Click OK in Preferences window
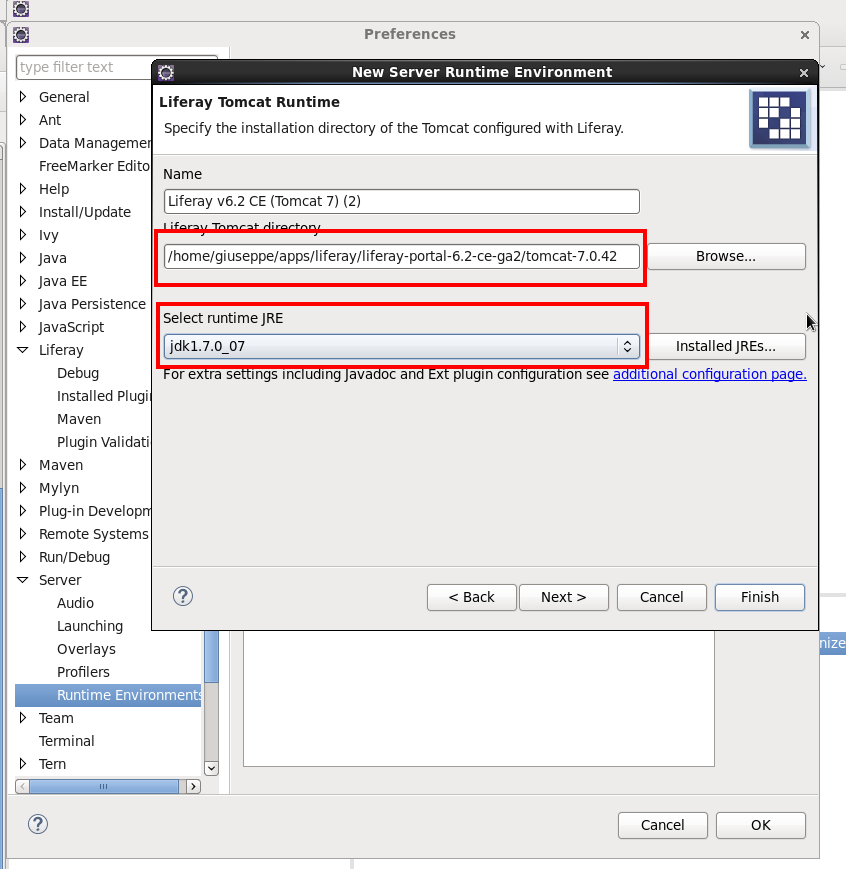The image size is (846, 869). tap(761, 825)
